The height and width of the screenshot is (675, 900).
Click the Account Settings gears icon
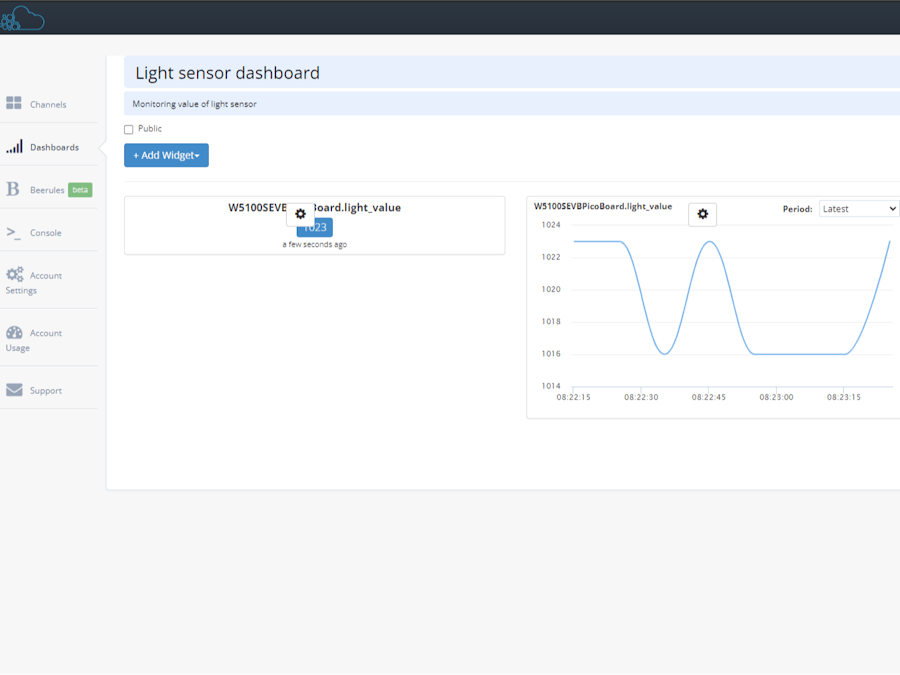point(14,275)
